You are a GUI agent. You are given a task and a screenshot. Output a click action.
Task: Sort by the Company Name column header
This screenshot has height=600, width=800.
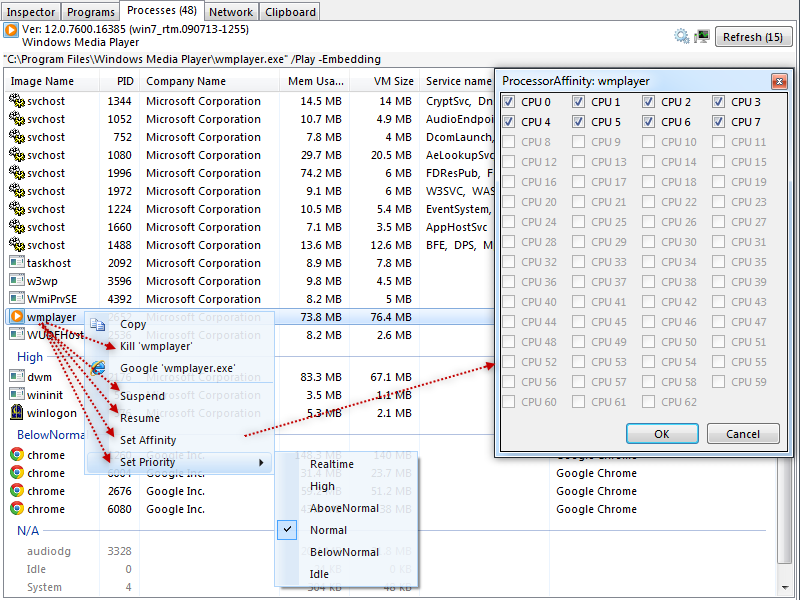tap(209, 81)
